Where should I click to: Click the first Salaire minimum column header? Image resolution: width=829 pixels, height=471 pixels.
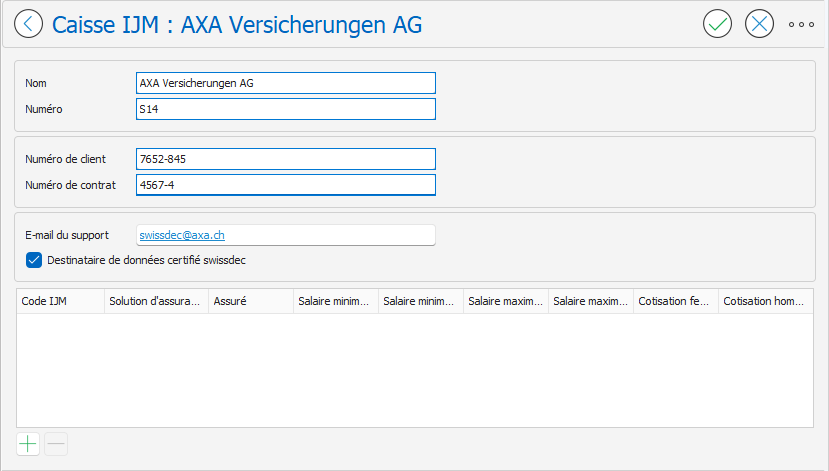[335, 300]
